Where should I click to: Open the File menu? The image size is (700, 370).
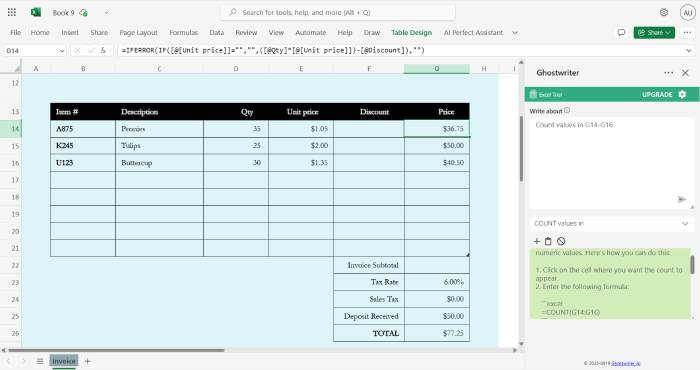pos(16,33)
